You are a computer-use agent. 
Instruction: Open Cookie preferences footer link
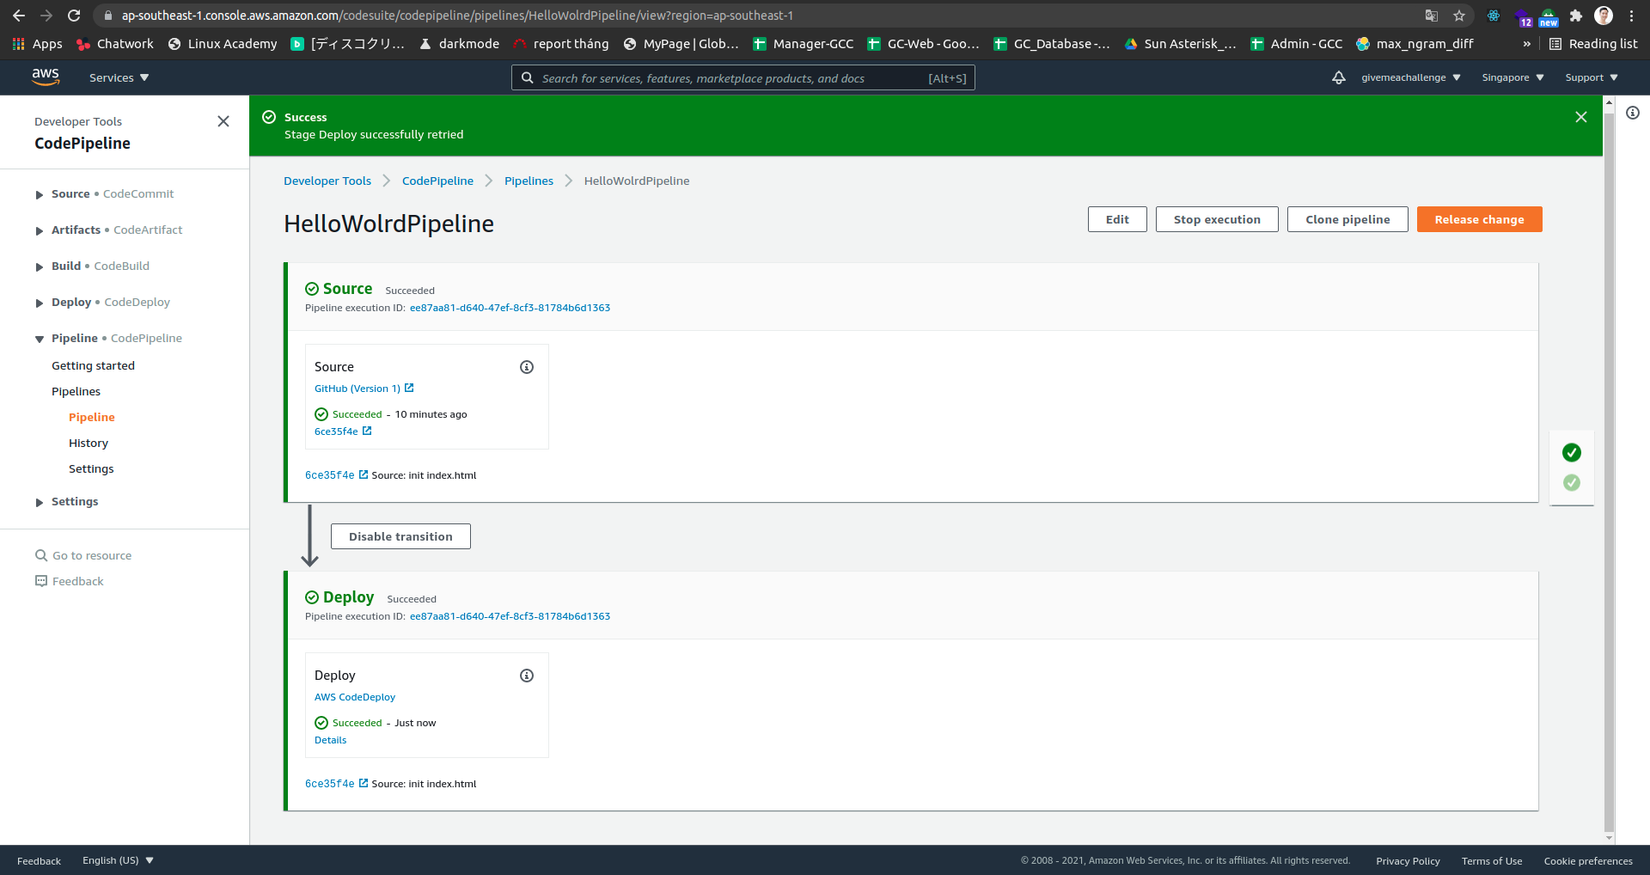click(x=1588, y=861)
